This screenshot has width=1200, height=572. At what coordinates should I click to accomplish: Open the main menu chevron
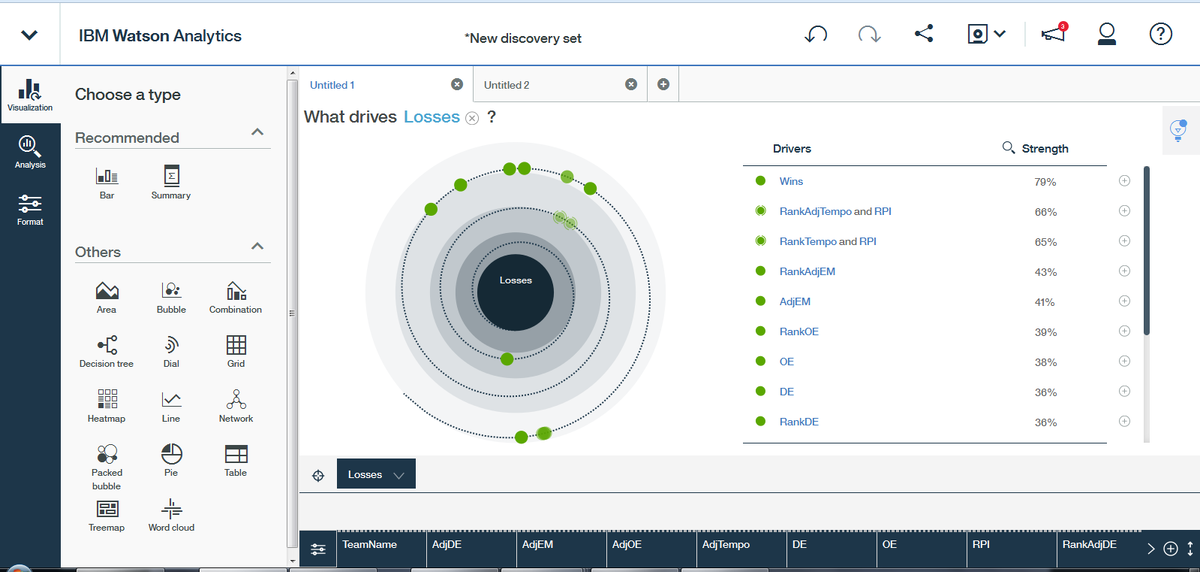[29, 35]
